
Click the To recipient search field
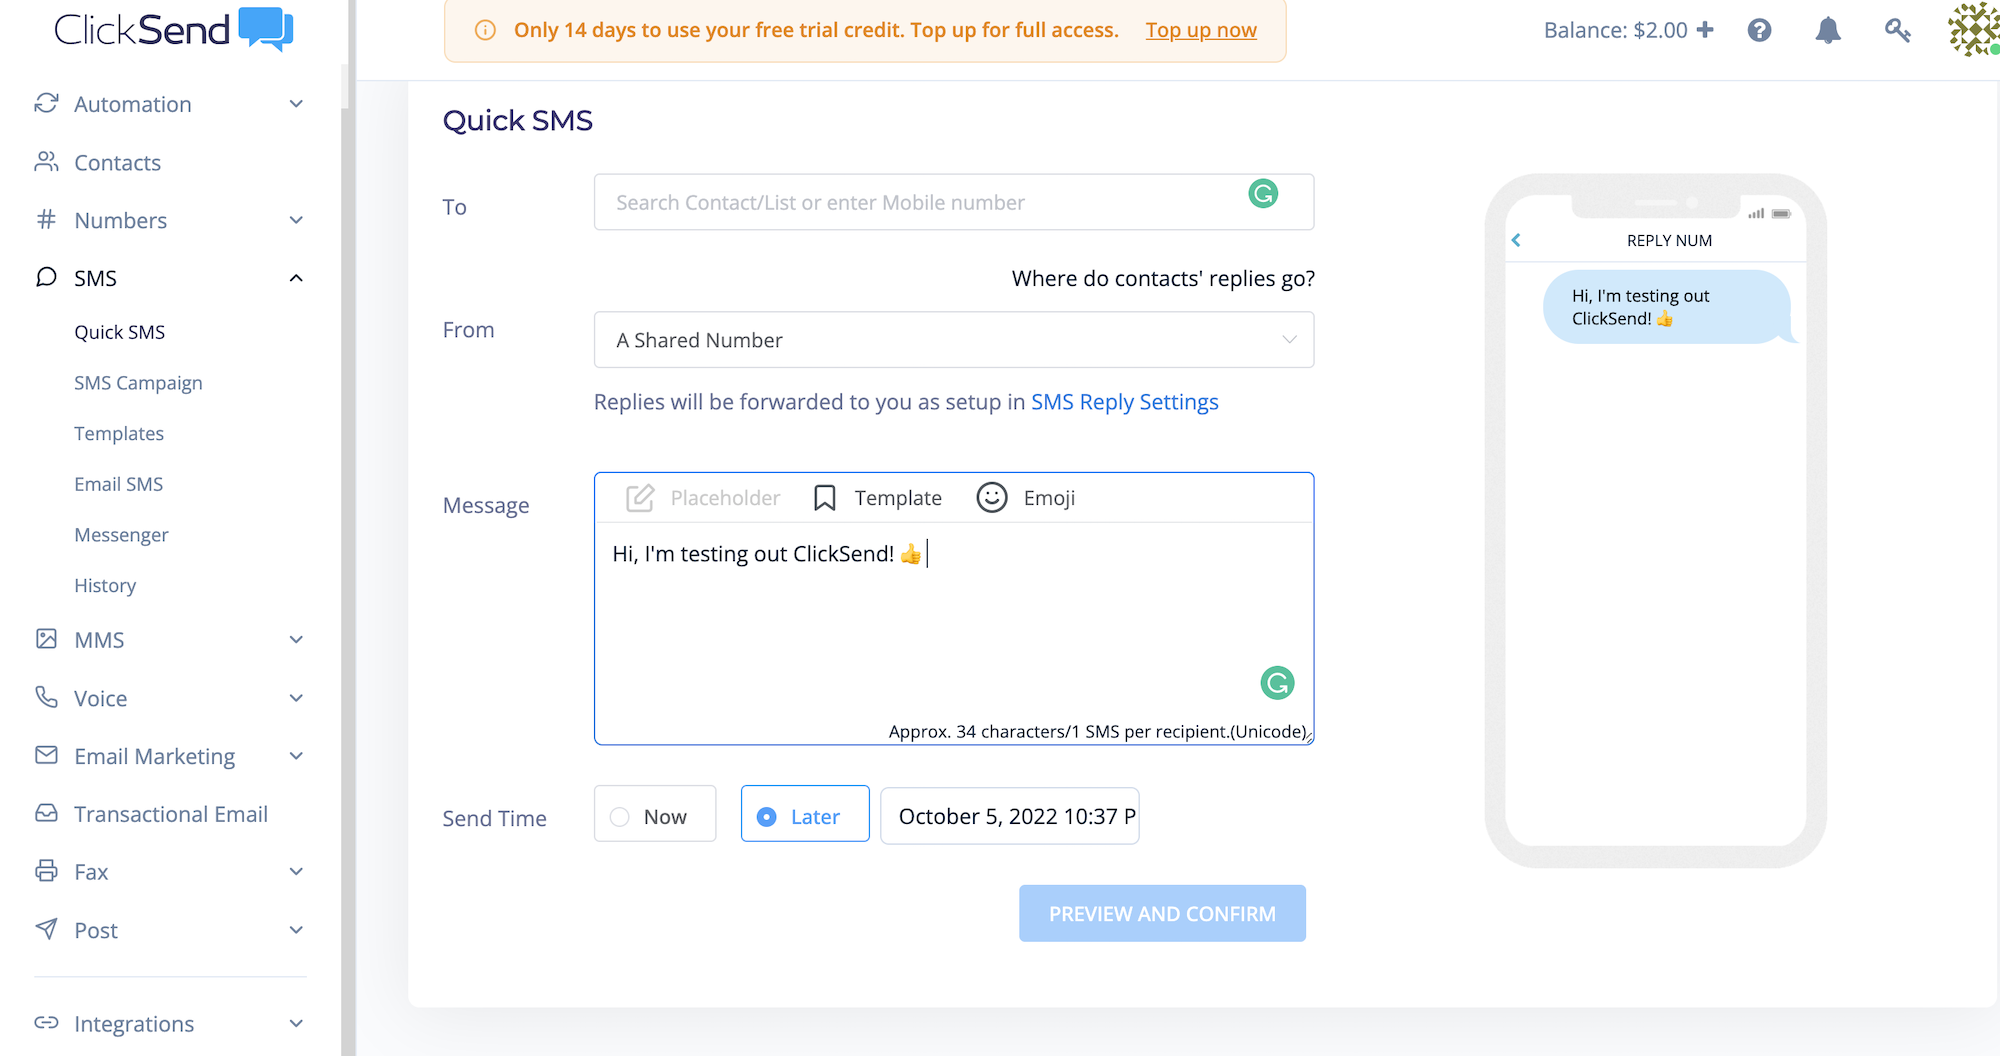pyautogui.click(x=954, y=202)
